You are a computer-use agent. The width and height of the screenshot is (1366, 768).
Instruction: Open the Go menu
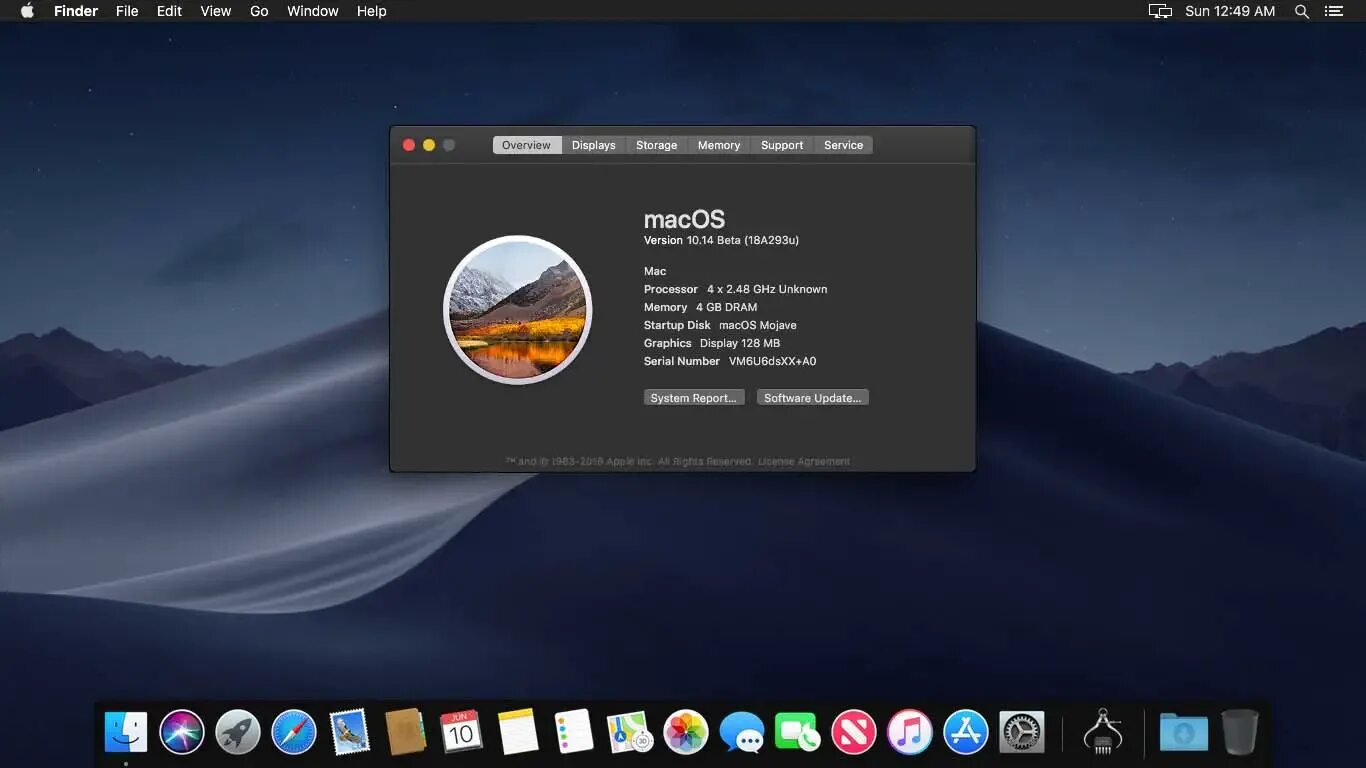click(x=259, y=11)
